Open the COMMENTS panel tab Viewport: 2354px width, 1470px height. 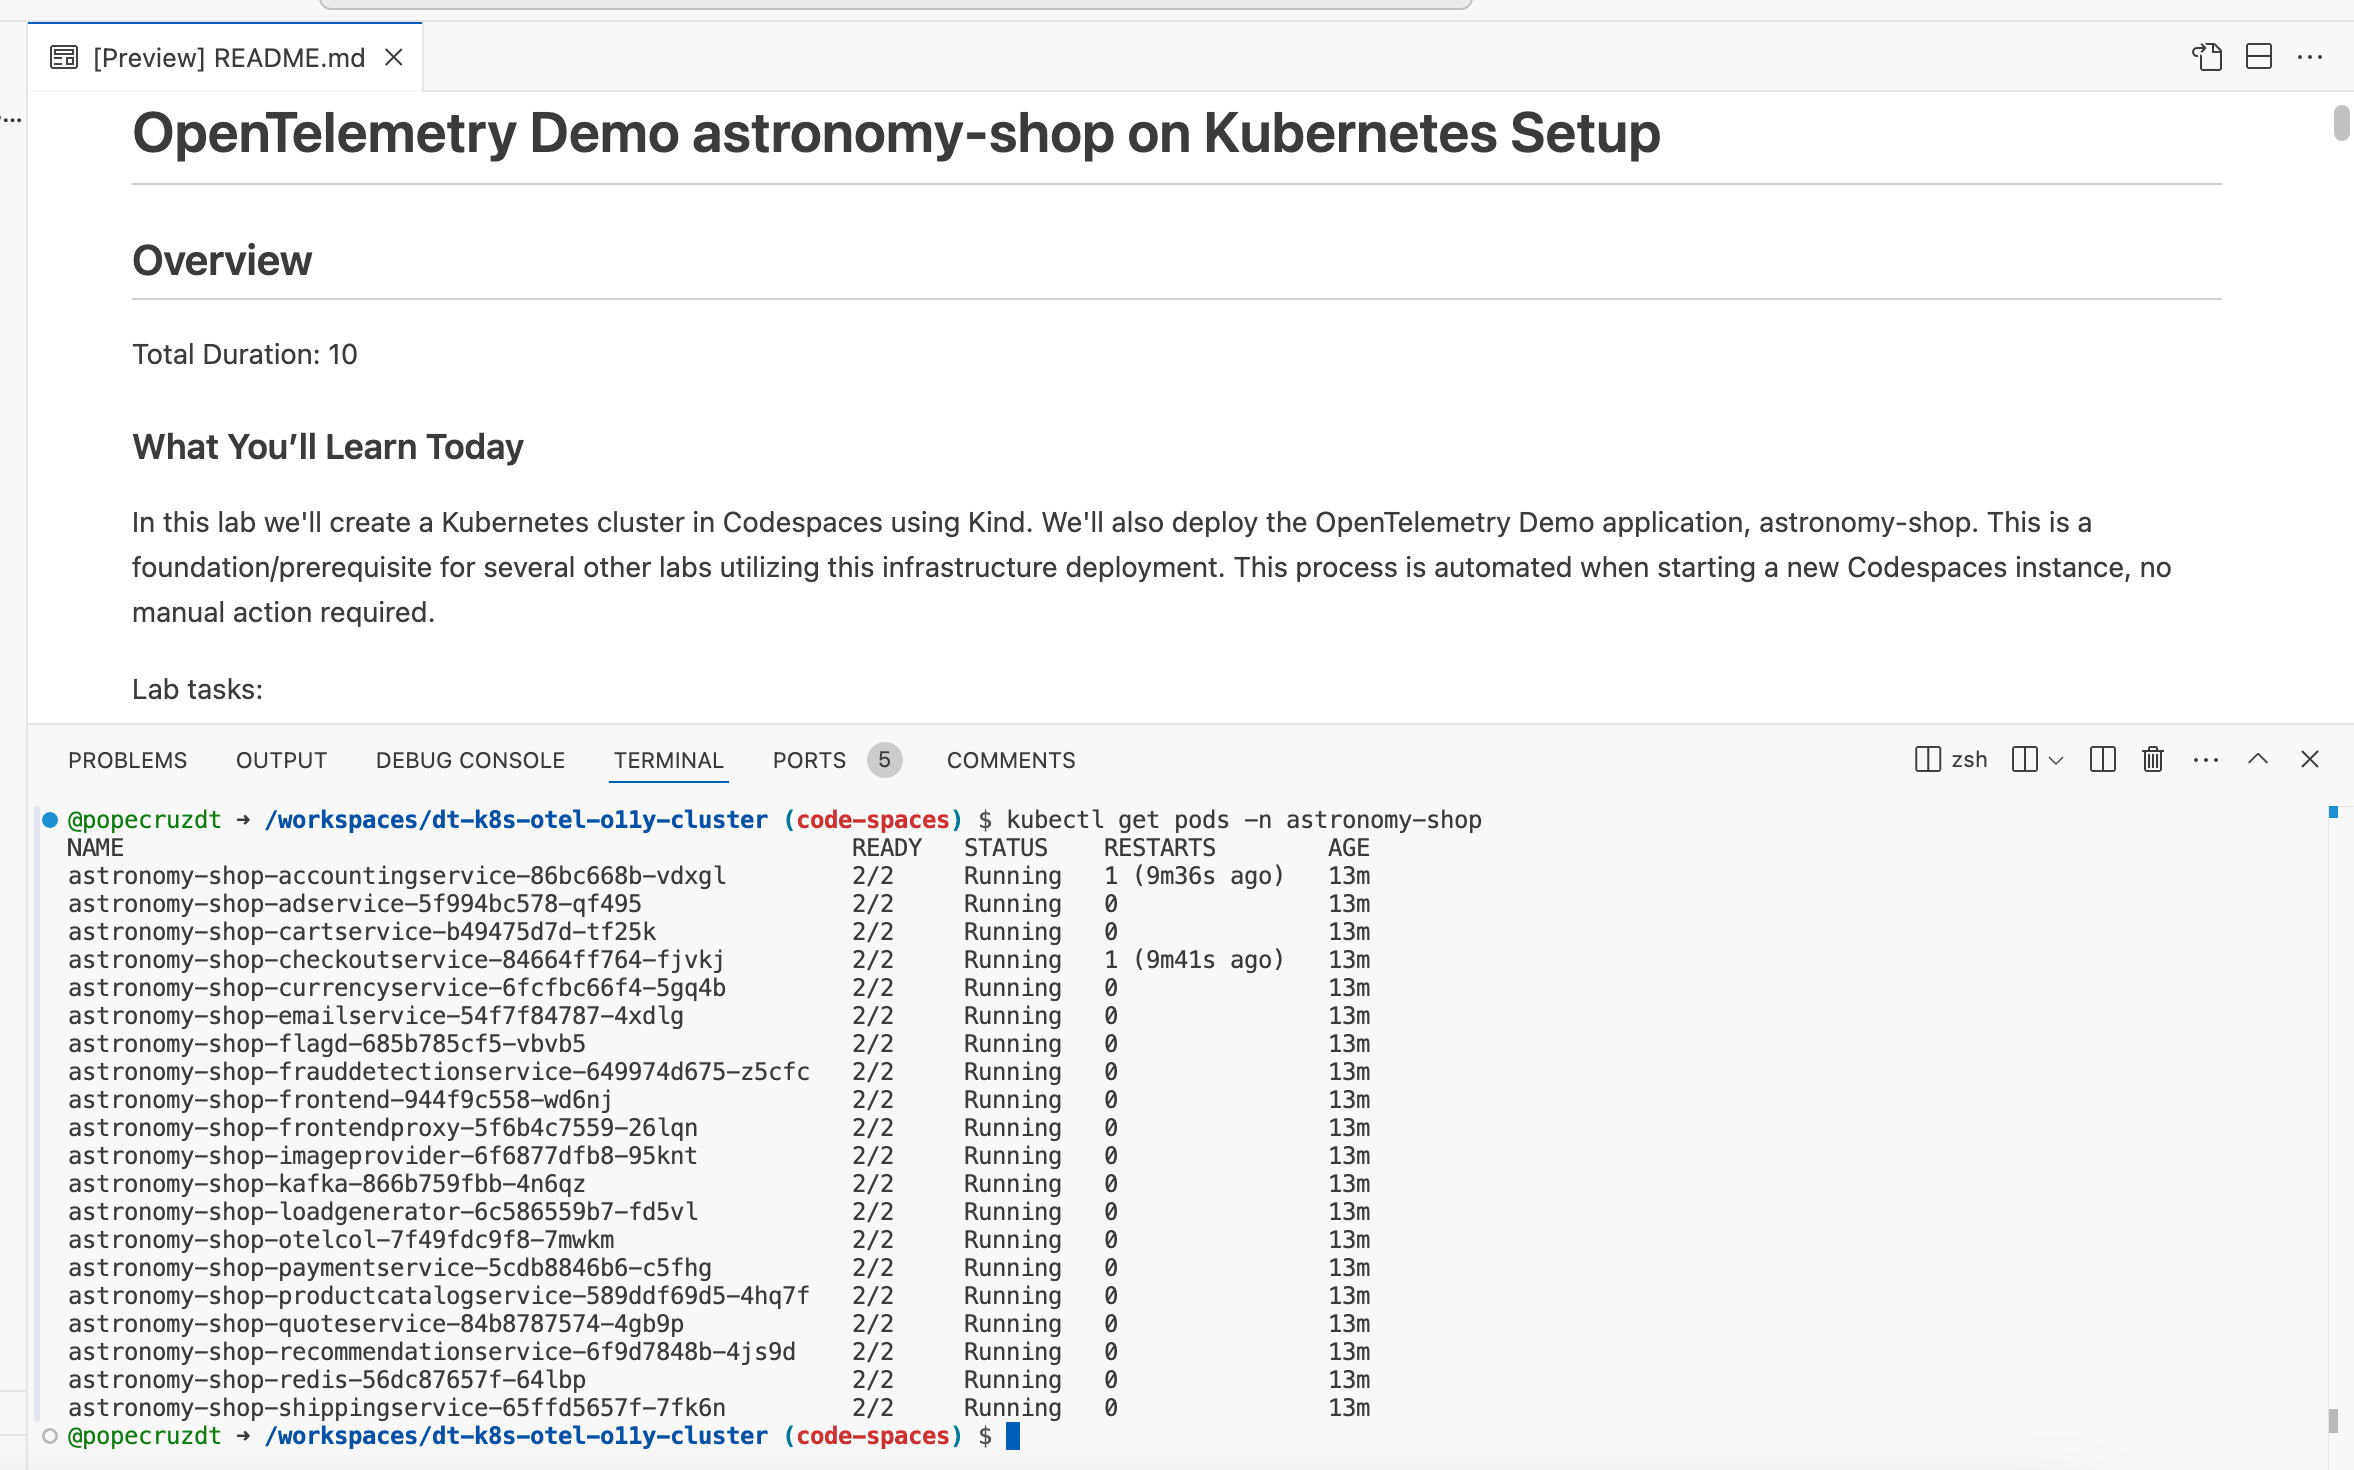(1011, 760)
